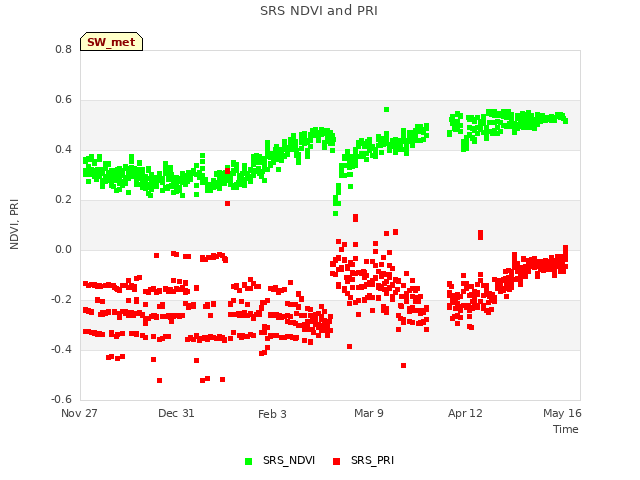Screen dimensions: 640x480
Task: Click the -0.4 y-axis tick label
Action: click(61, 349)
